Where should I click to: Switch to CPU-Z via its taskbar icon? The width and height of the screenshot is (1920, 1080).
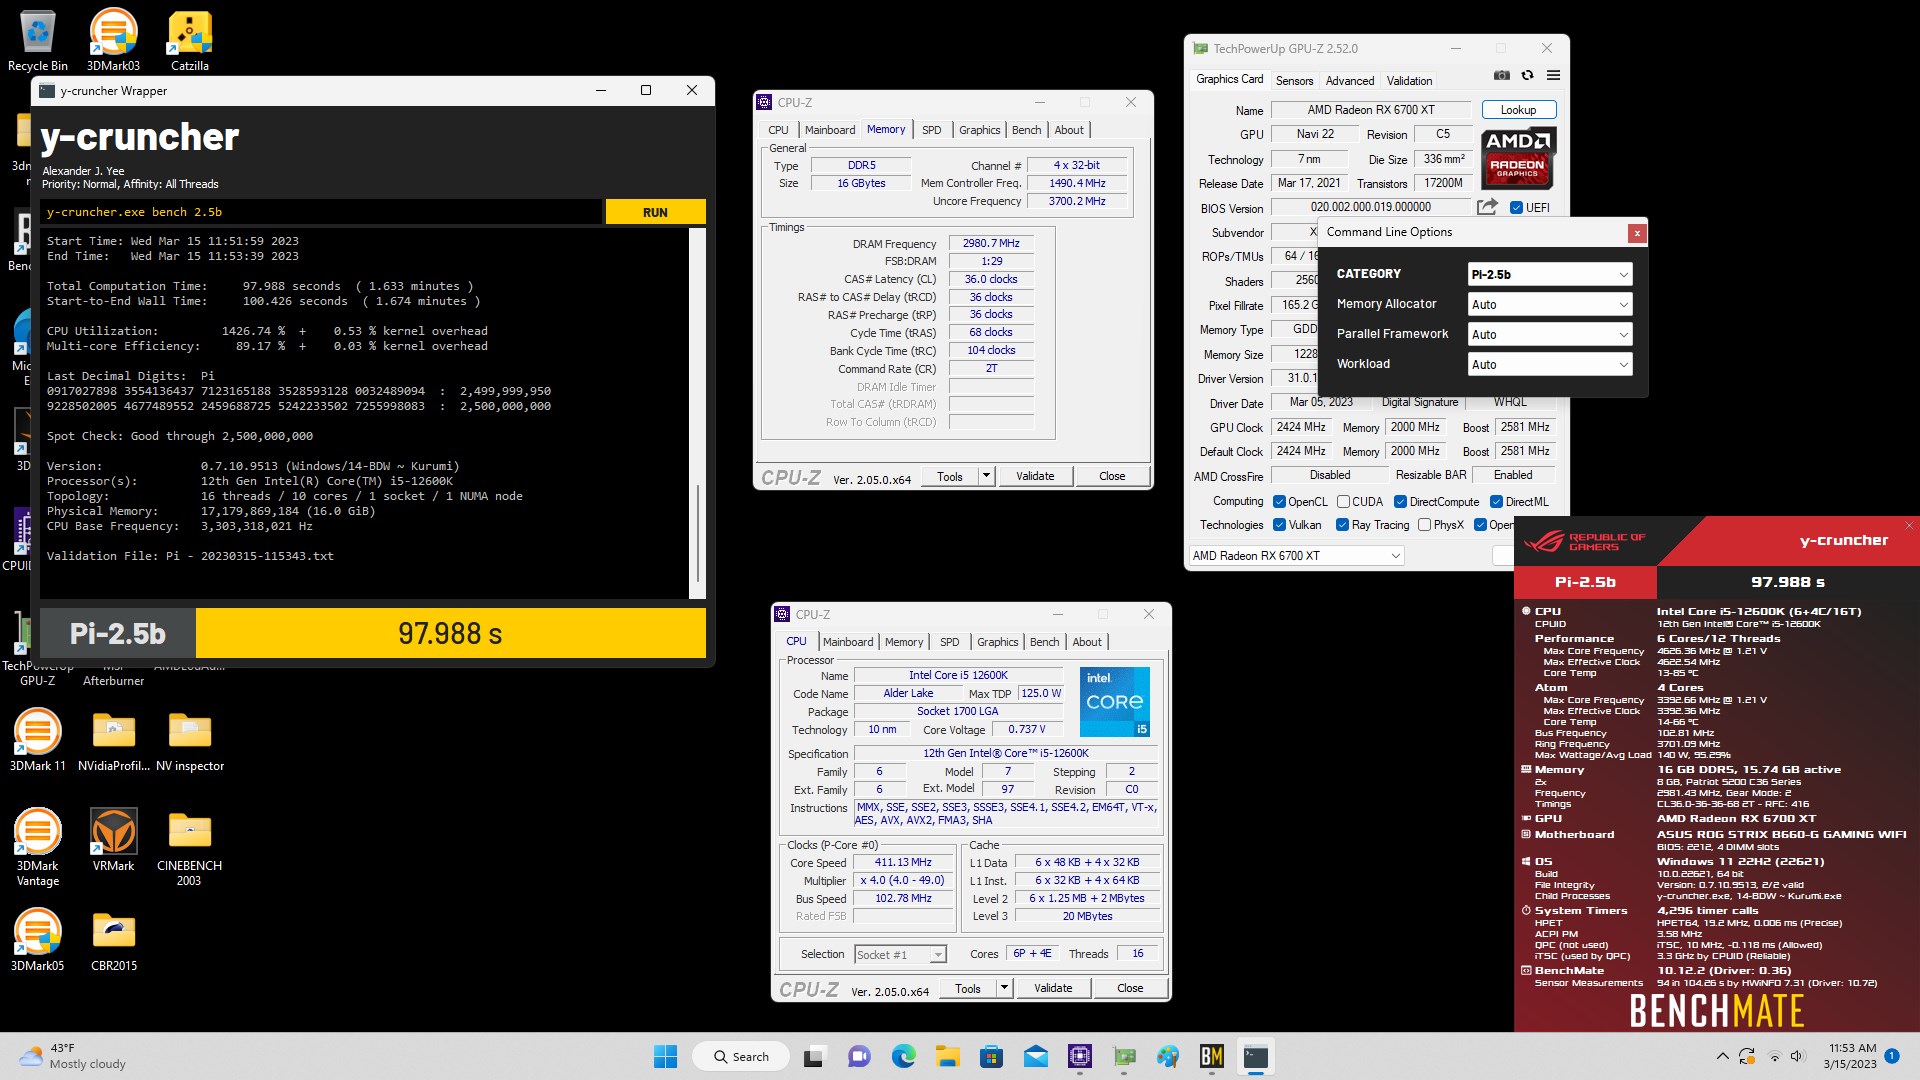1080,1056
